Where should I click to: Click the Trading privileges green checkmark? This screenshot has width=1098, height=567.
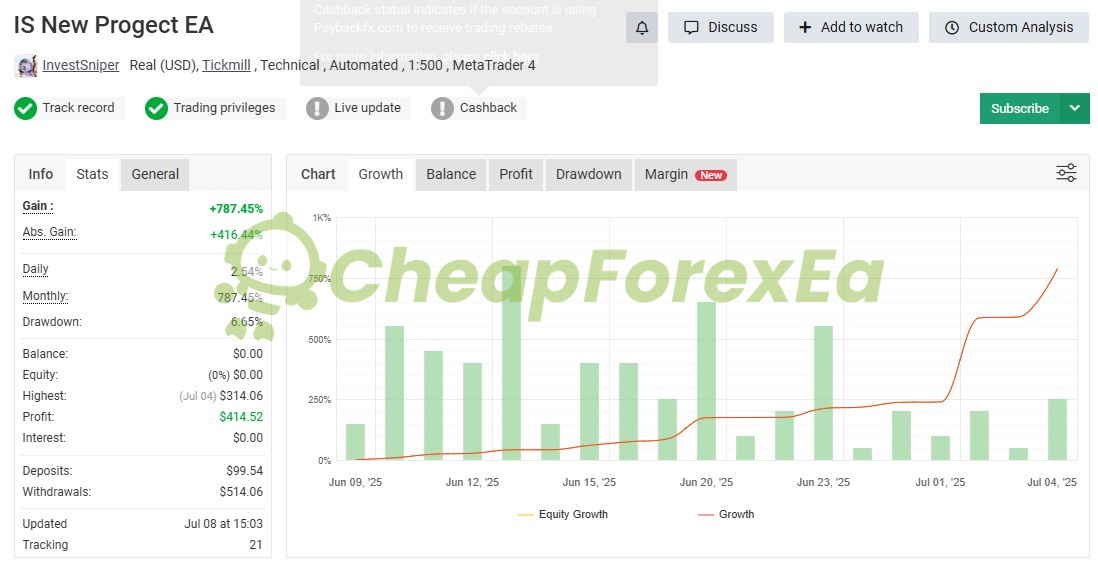tap(156, 108)
